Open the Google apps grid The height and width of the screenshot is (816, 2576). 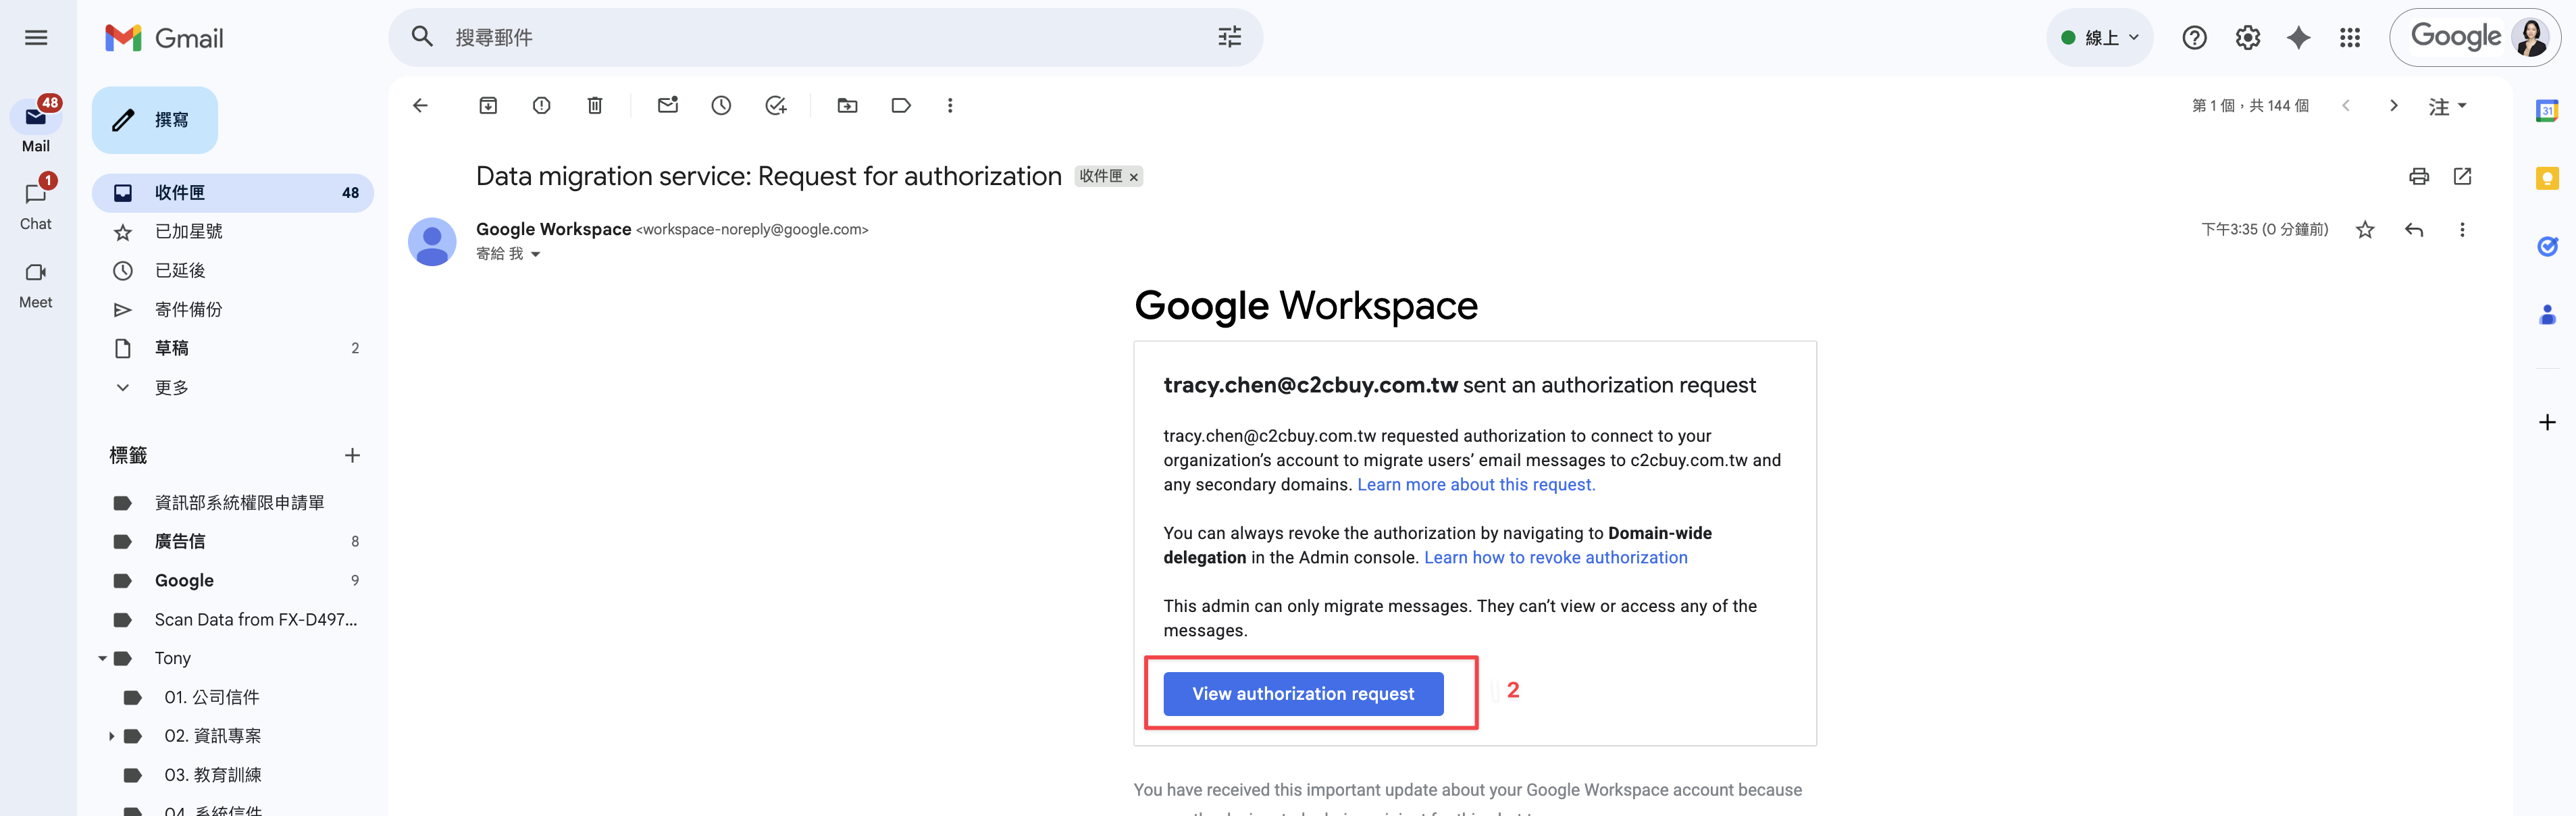click(2350, 38)
